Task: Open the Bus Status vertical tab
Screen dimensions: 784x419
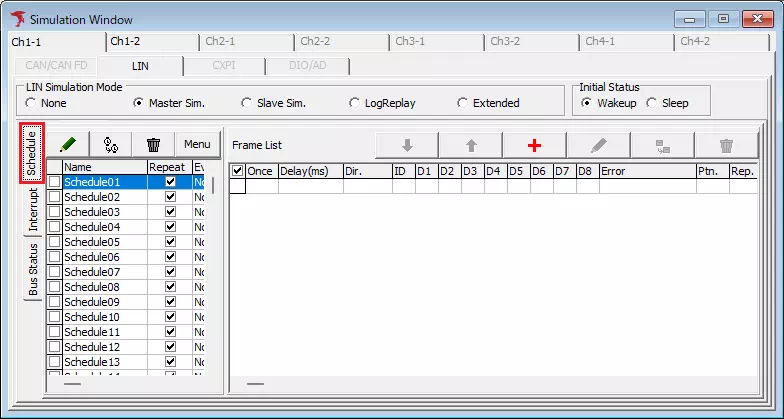Action: (x=33, y=269)
